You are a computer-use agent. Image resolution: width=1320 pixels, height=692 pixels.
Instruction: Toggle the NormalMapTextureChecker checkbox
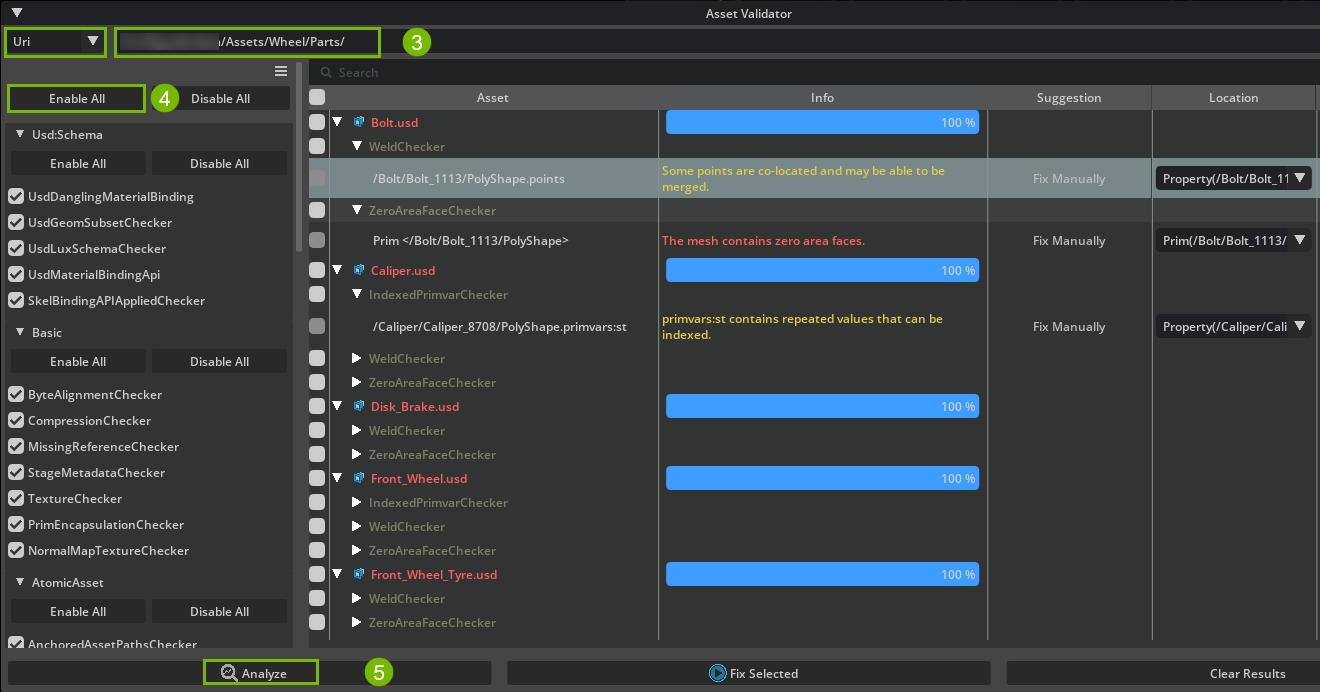coord(16,550)
